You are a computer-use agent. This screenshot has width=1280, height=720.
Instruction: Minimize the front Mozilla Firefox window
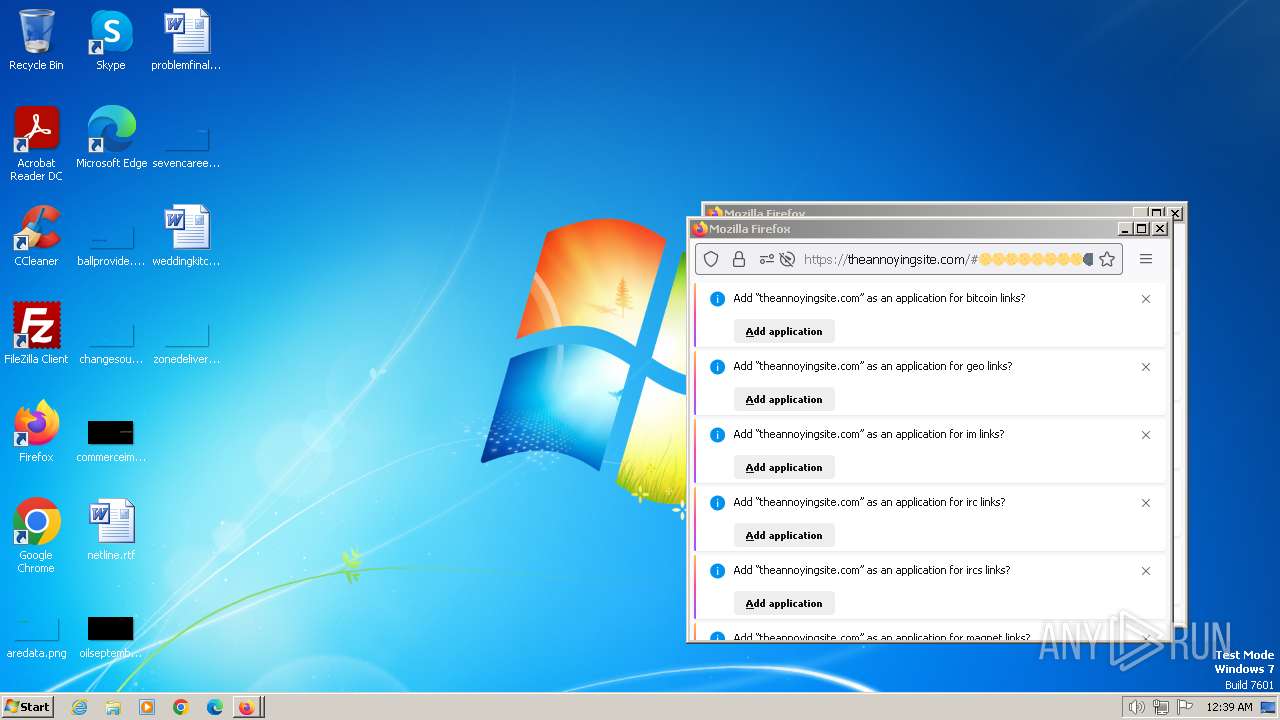1125,229
